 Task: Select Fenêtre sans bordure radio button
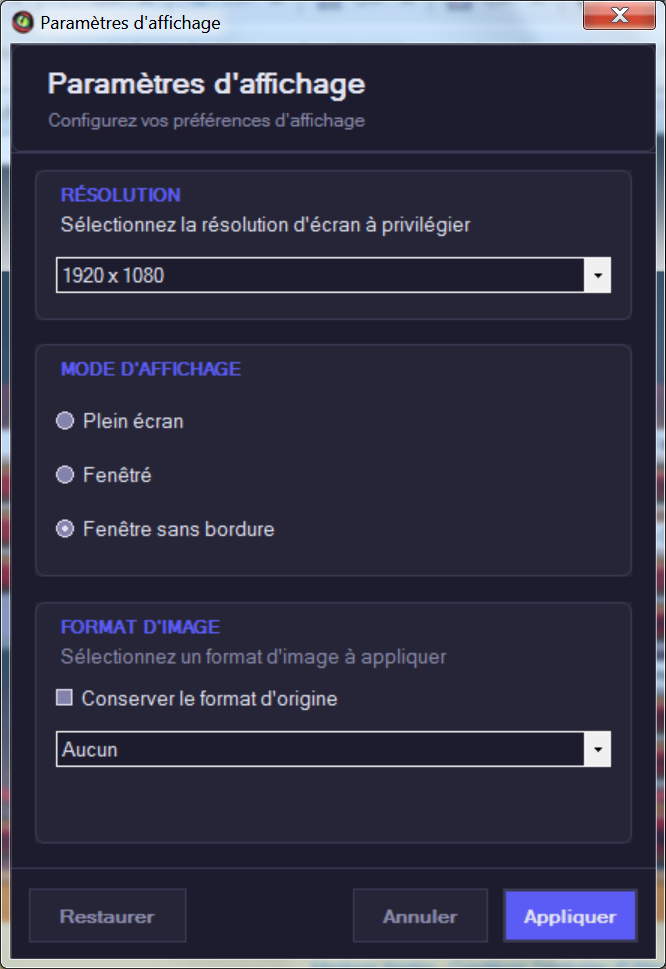pos(65,528)
